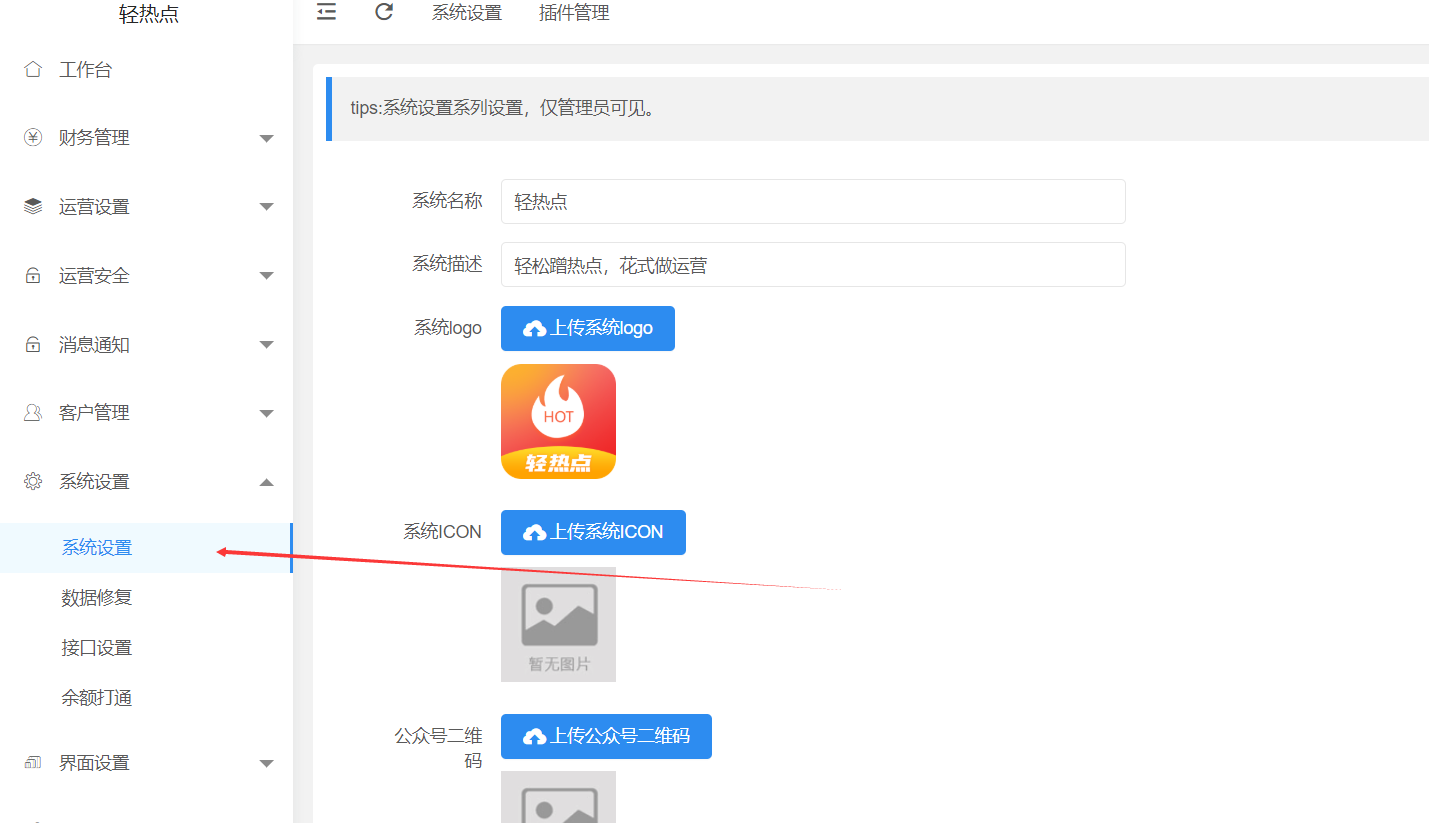Click the refresh icon in top bar
This screenshot has width=1429, height=823.
point(384,12)
